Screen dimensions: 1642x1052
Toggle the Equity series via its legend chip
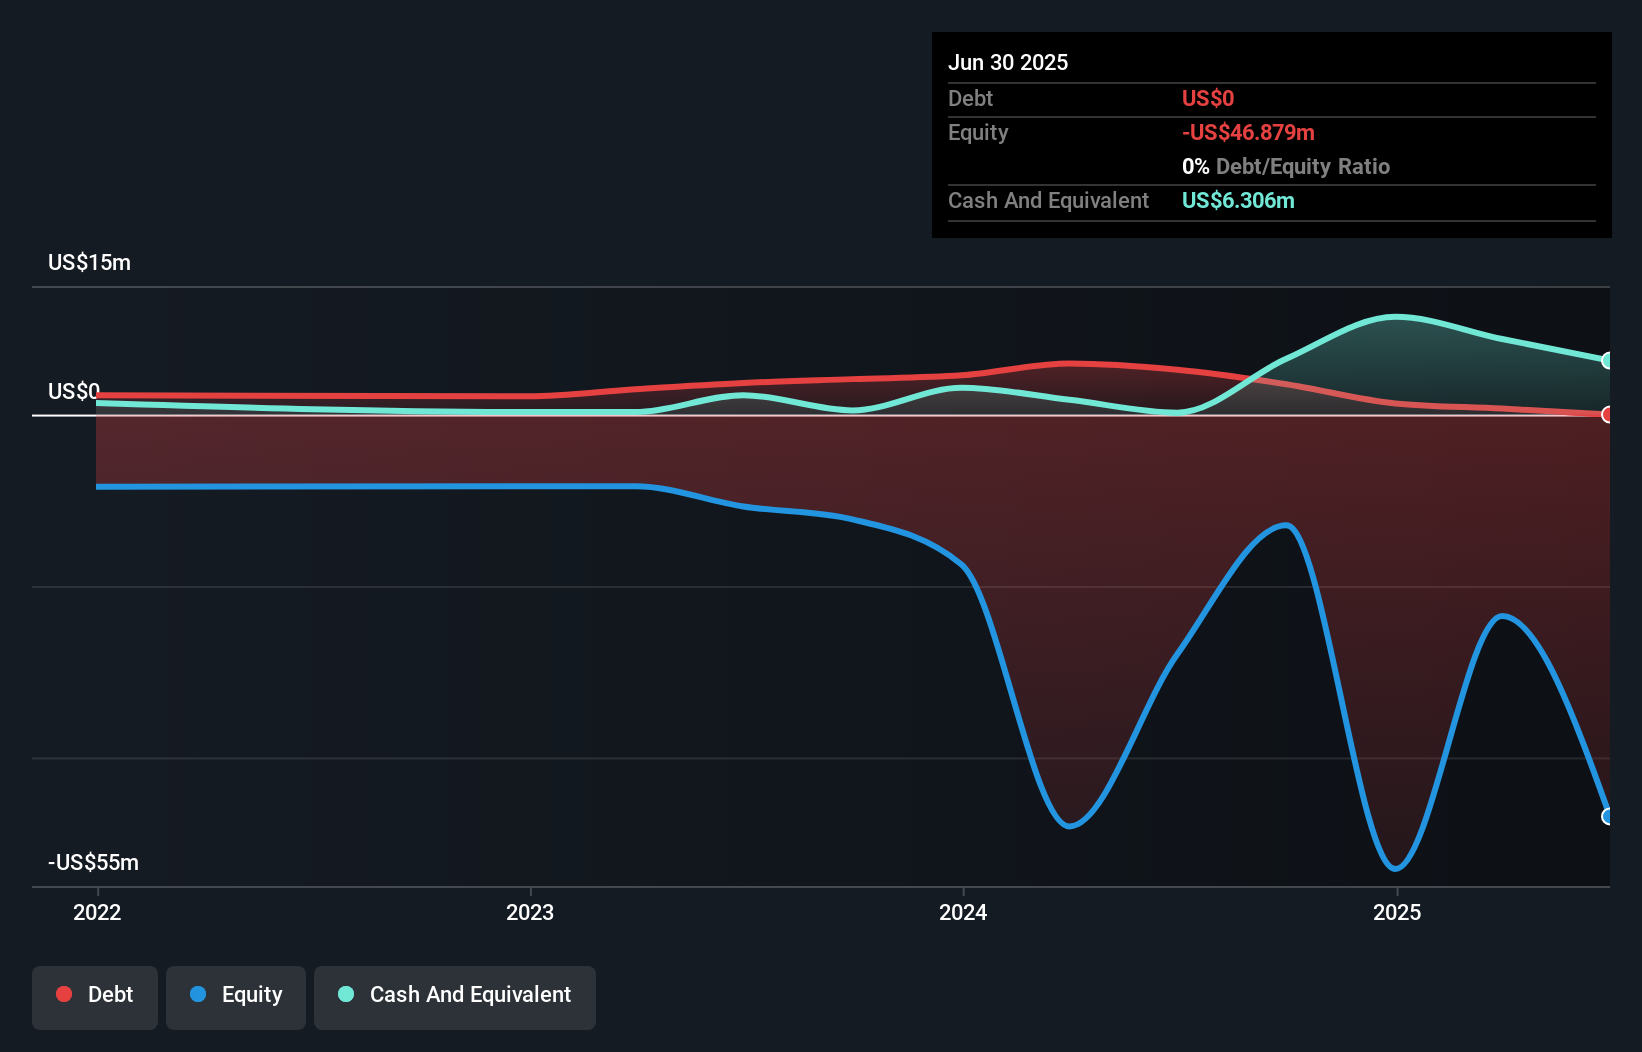click(235, 994)
